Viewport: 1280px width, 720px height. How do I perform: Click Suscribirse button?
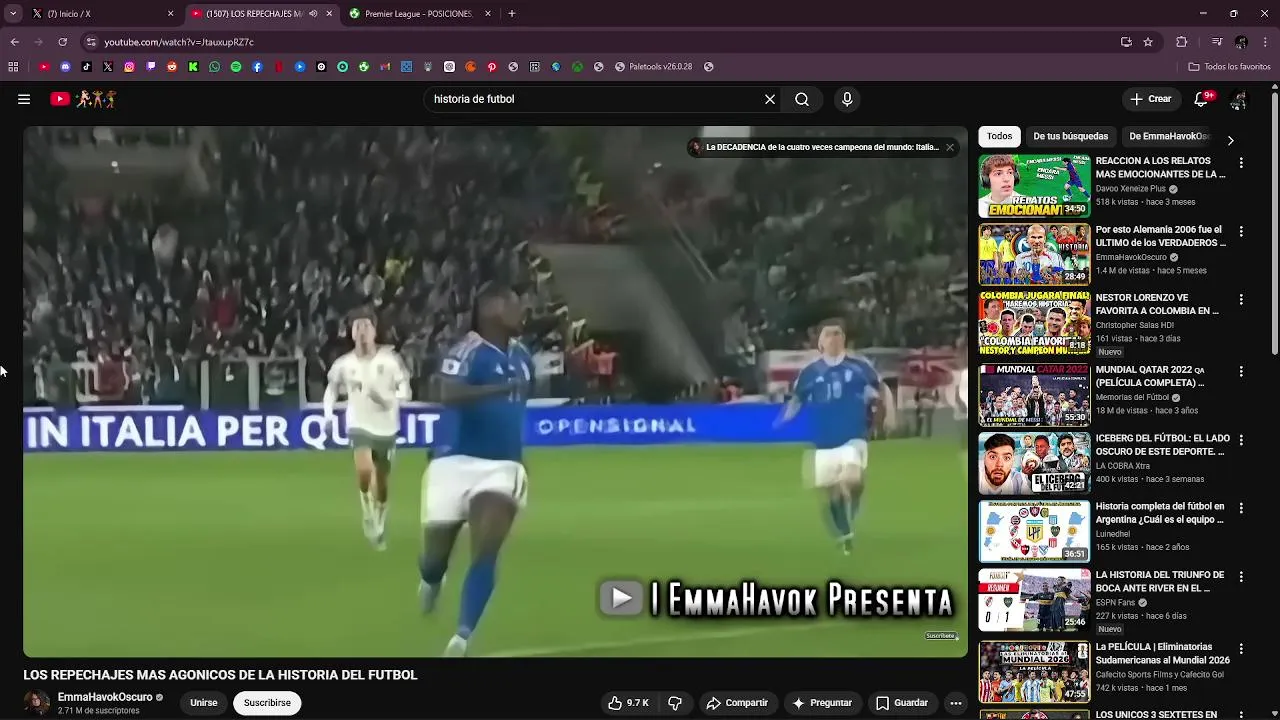pos(267,703)
